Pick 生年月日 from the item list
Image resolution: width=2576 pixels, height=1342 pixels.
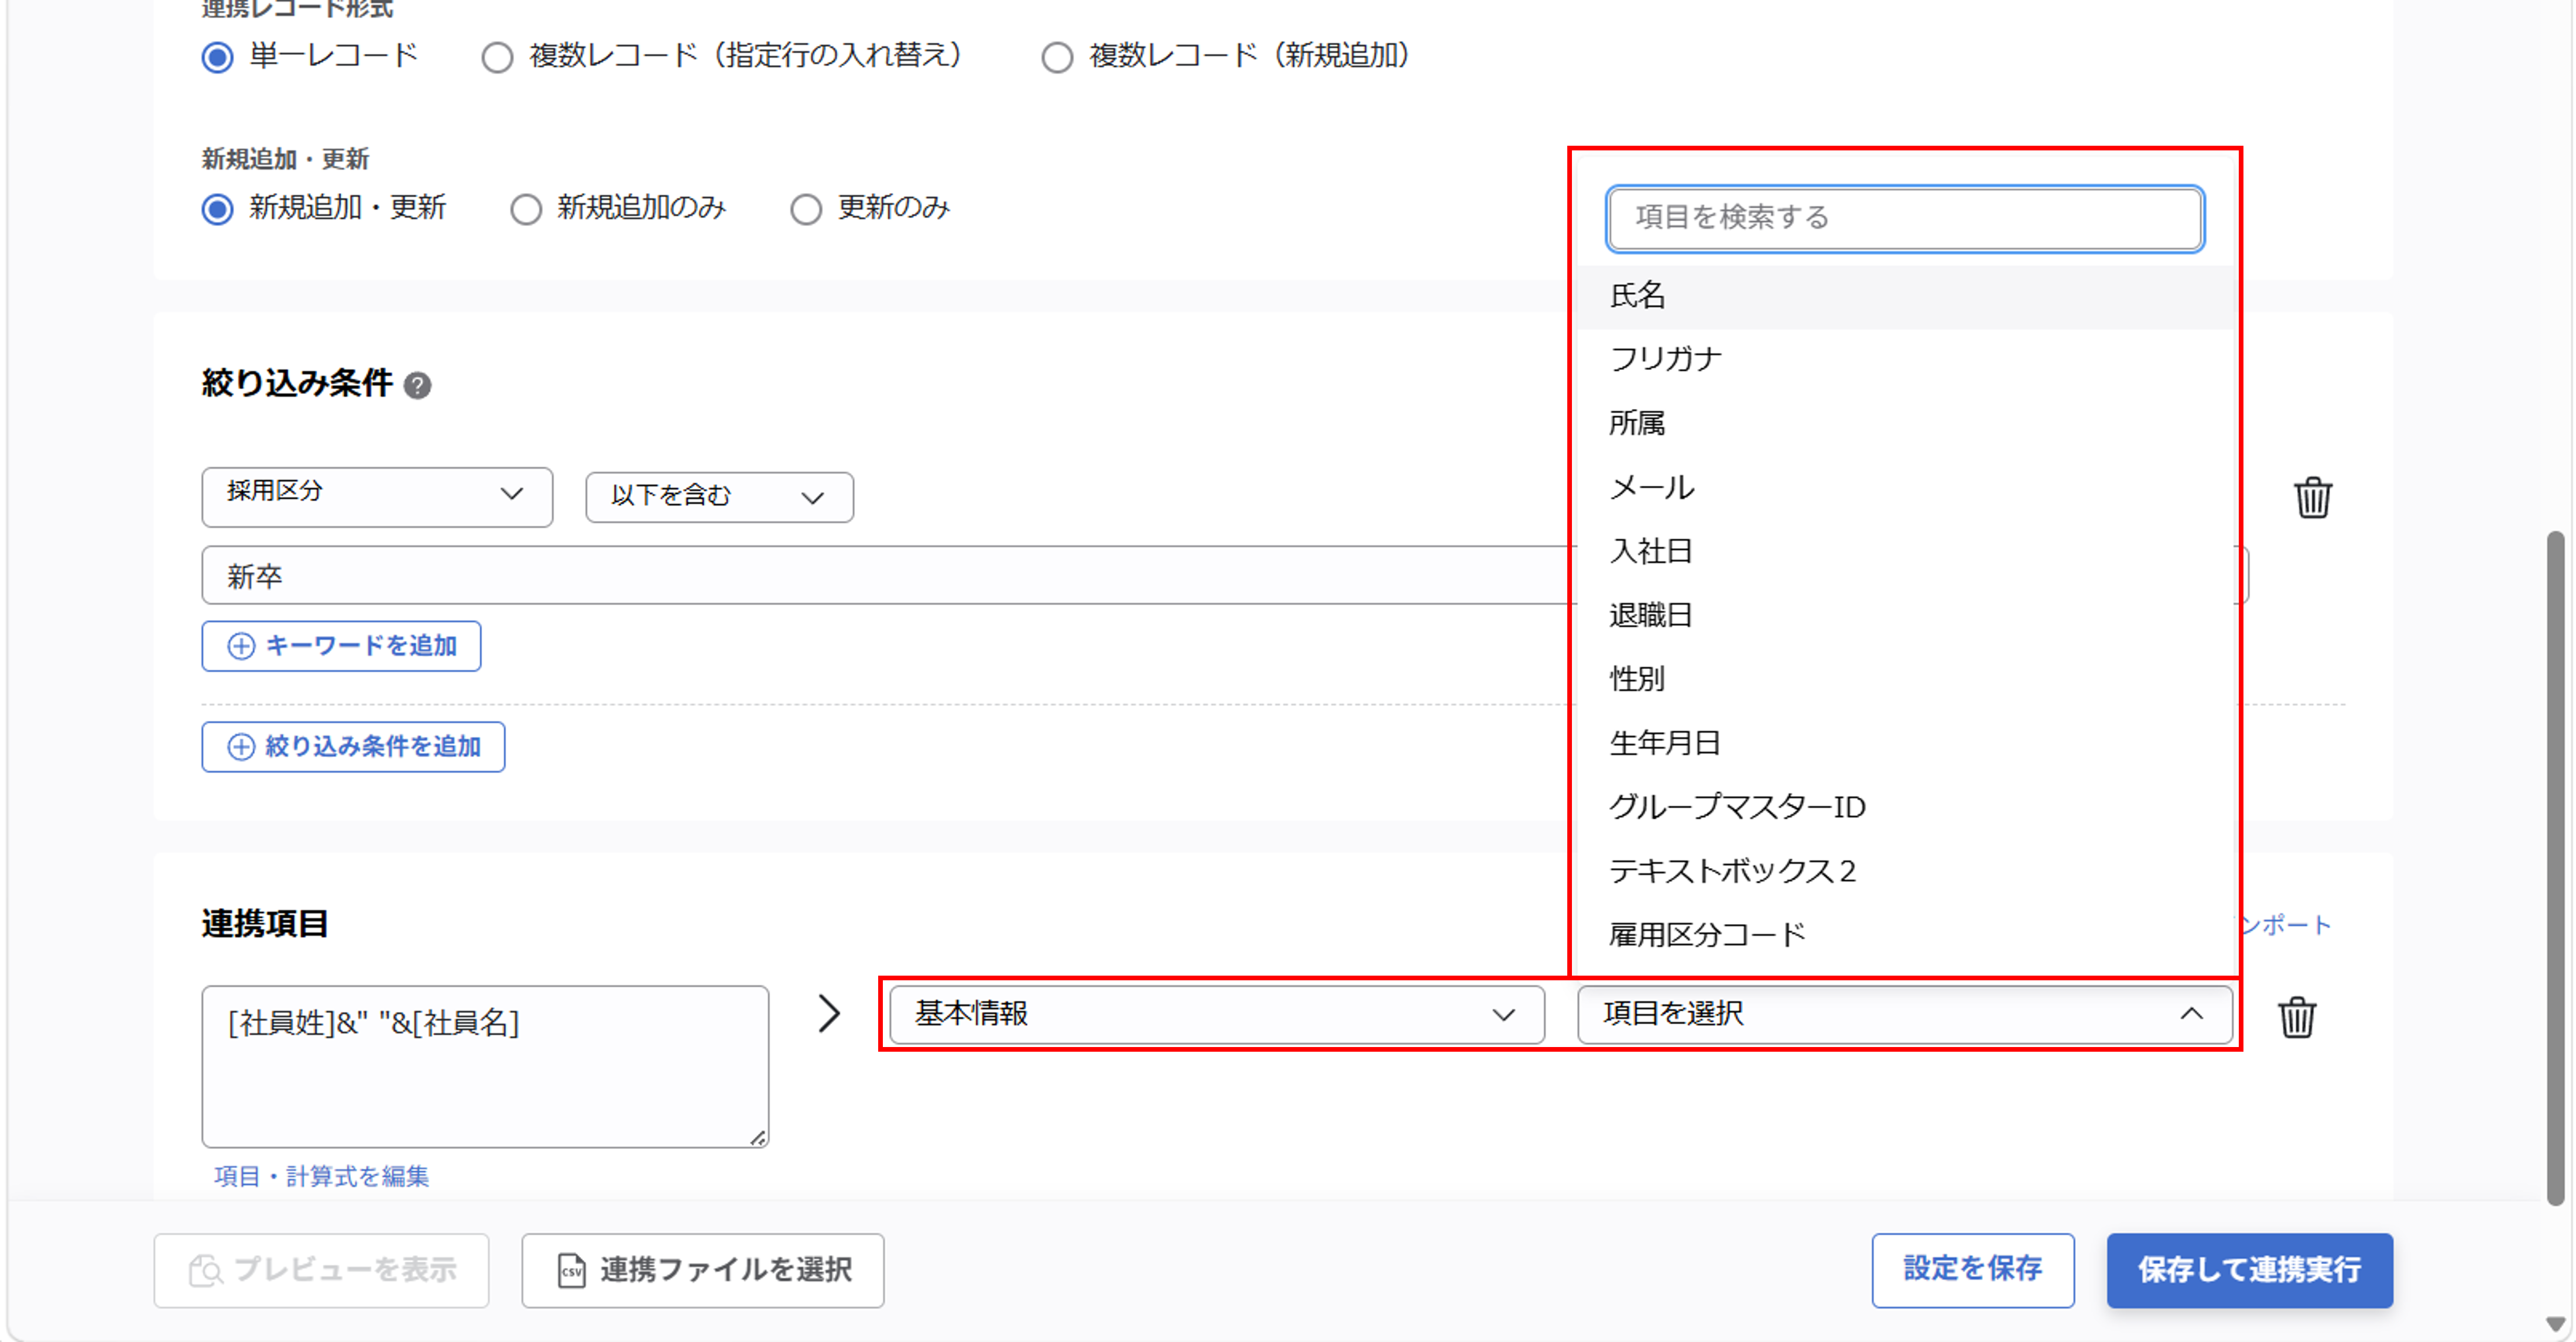1904,743
